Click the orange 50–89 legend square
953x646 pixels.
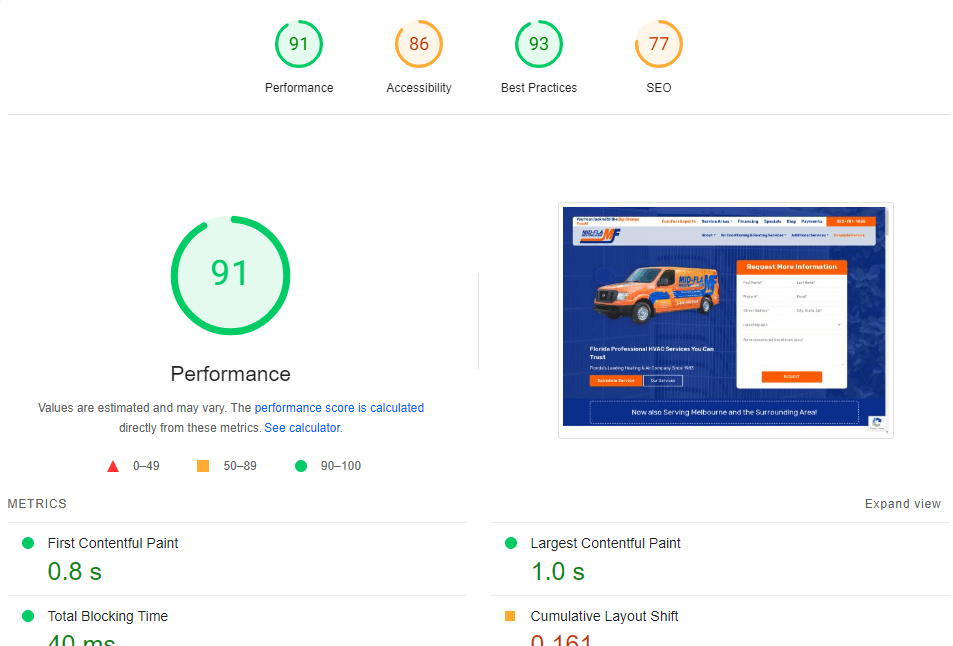(204, 465)
